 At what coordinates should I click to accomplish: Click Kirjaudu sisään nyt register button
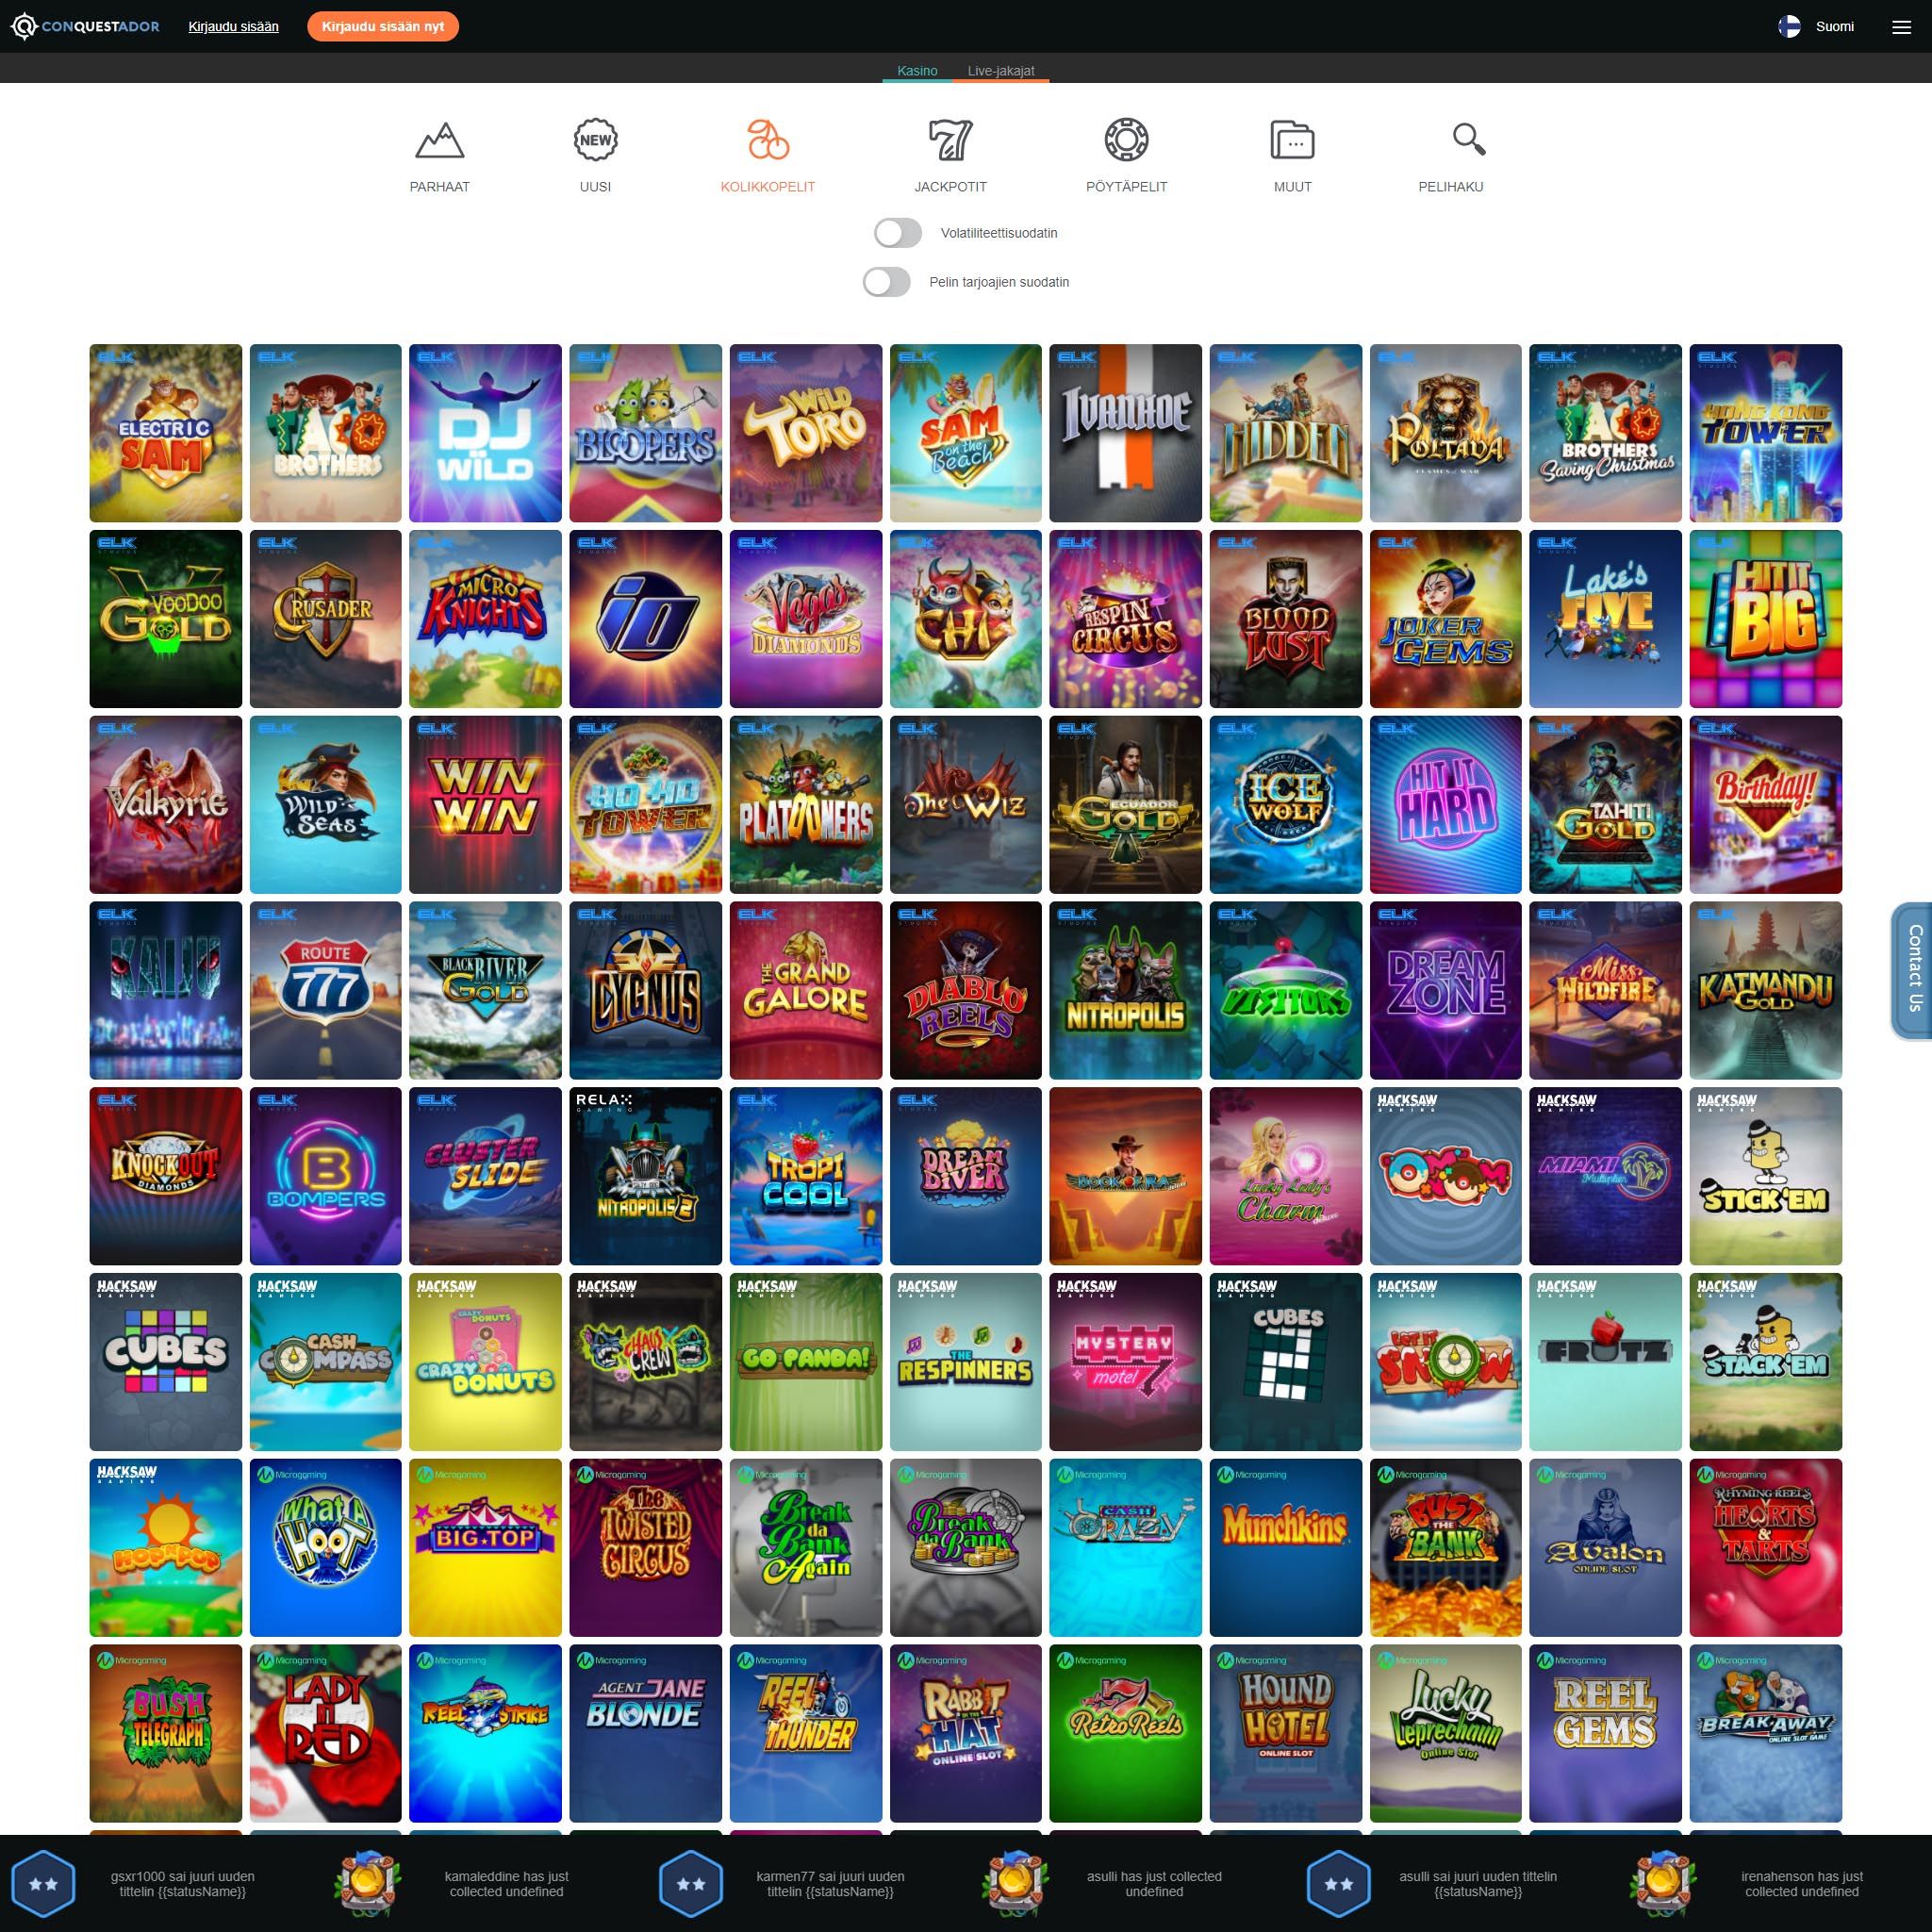click(384, 26)
